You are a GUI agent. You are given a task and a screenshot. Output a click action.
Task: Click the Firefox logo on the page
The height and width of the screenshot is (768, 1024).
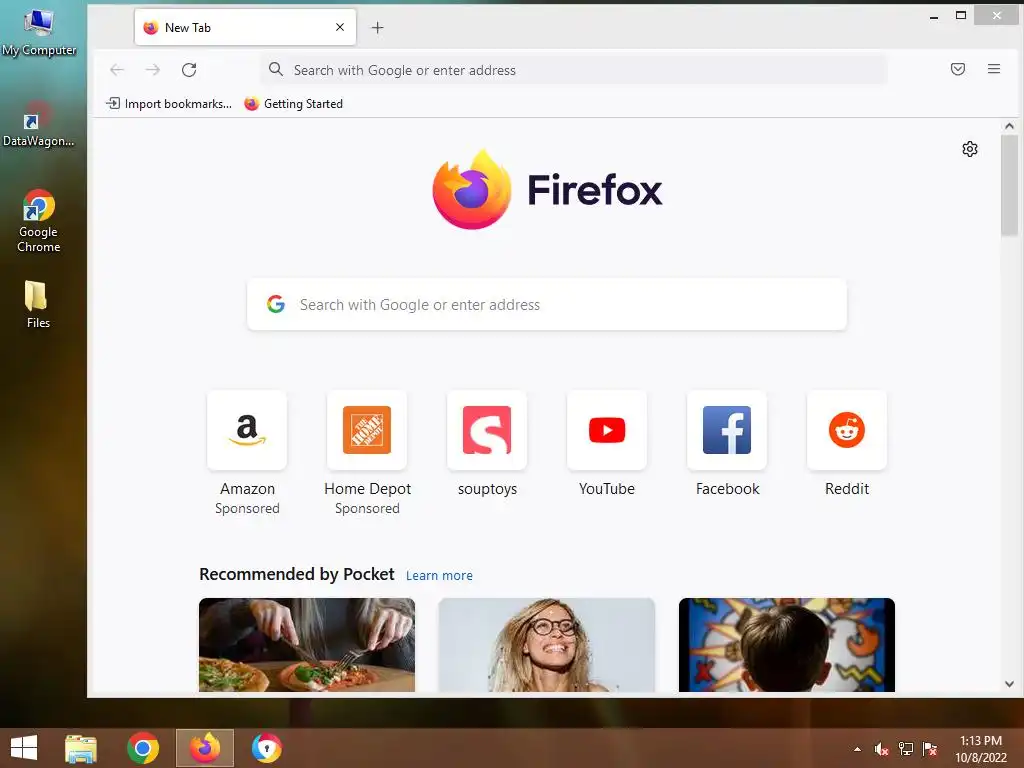[x=547, y=189]
